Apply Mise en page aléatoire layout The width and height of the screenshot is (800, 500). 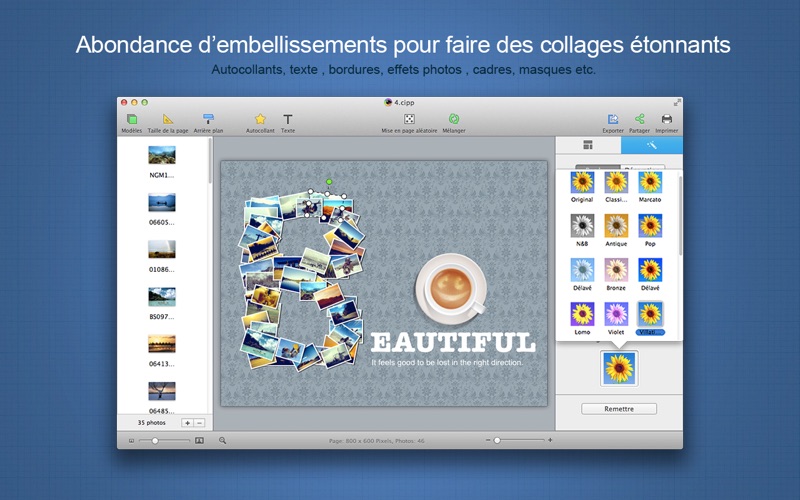pos(409,123)
